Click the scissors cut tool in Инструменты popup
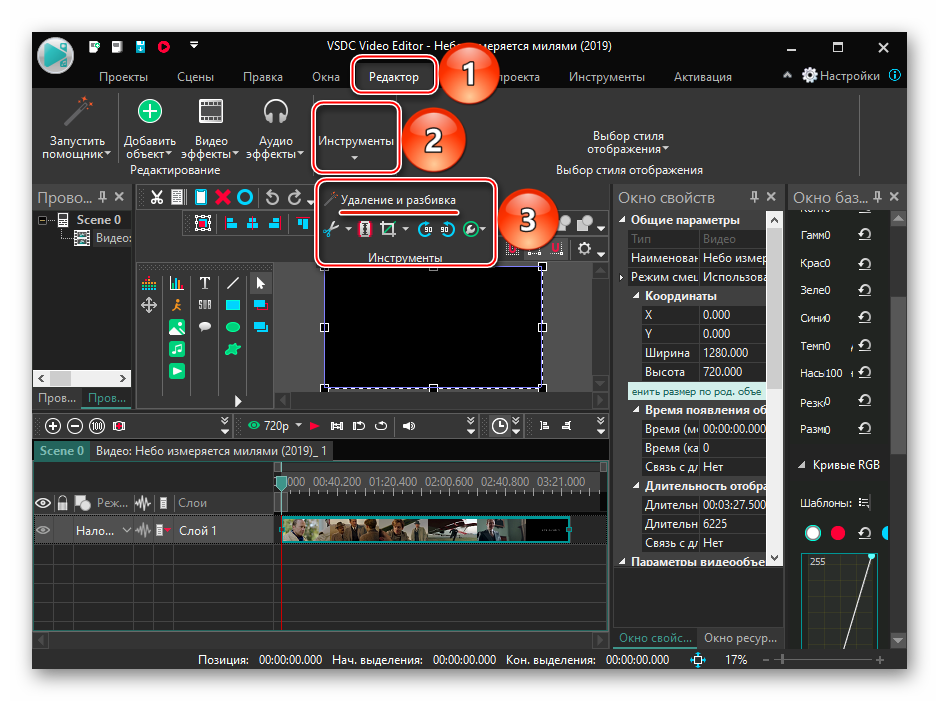939x701 pixels. pyautogui.click(x=331, y=229)
